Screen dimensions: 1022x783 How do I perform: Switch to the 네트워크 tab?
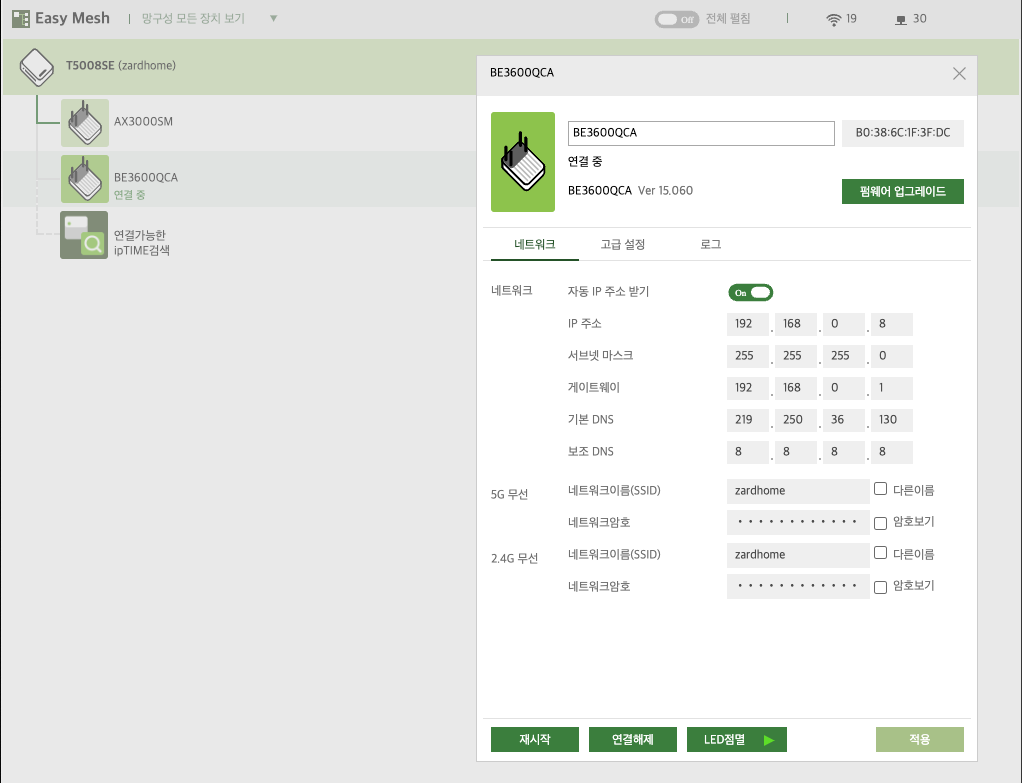coord(534,244)
